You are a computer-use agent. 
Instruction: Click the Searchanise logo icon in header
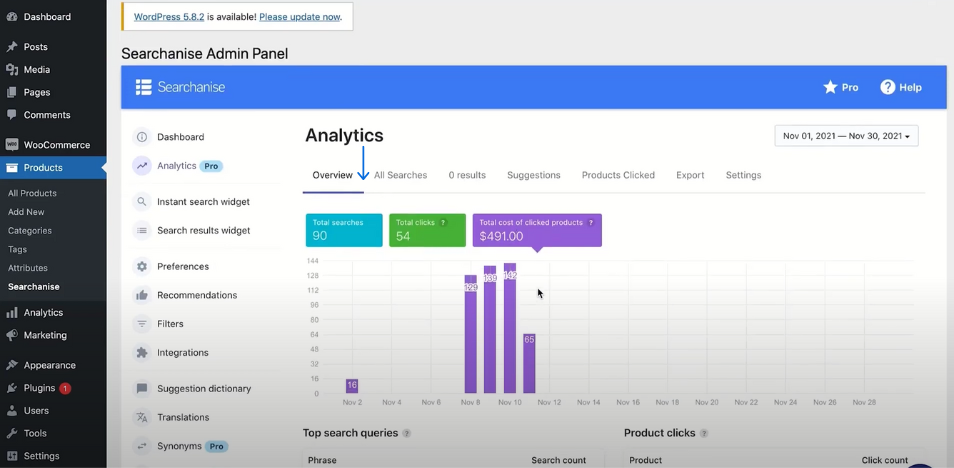144,87
